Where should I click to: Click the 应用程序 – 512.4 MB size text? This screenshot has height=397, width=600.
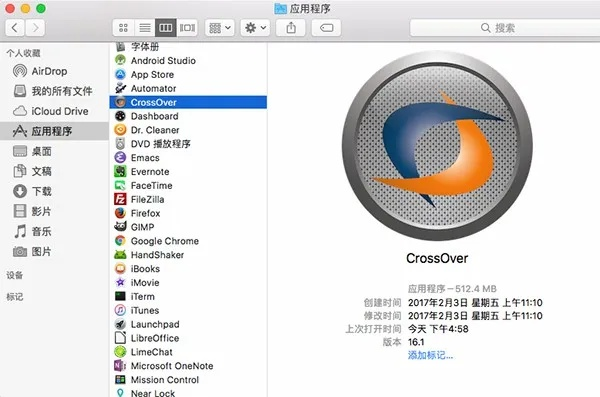coord(452,289)
